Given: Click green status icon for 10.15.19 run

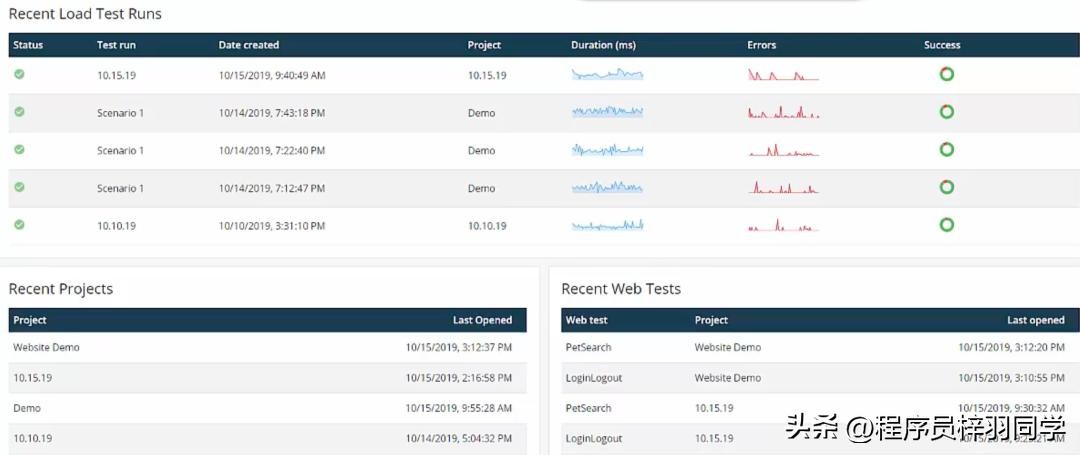Looking at the screenshot, I should 19,74.
